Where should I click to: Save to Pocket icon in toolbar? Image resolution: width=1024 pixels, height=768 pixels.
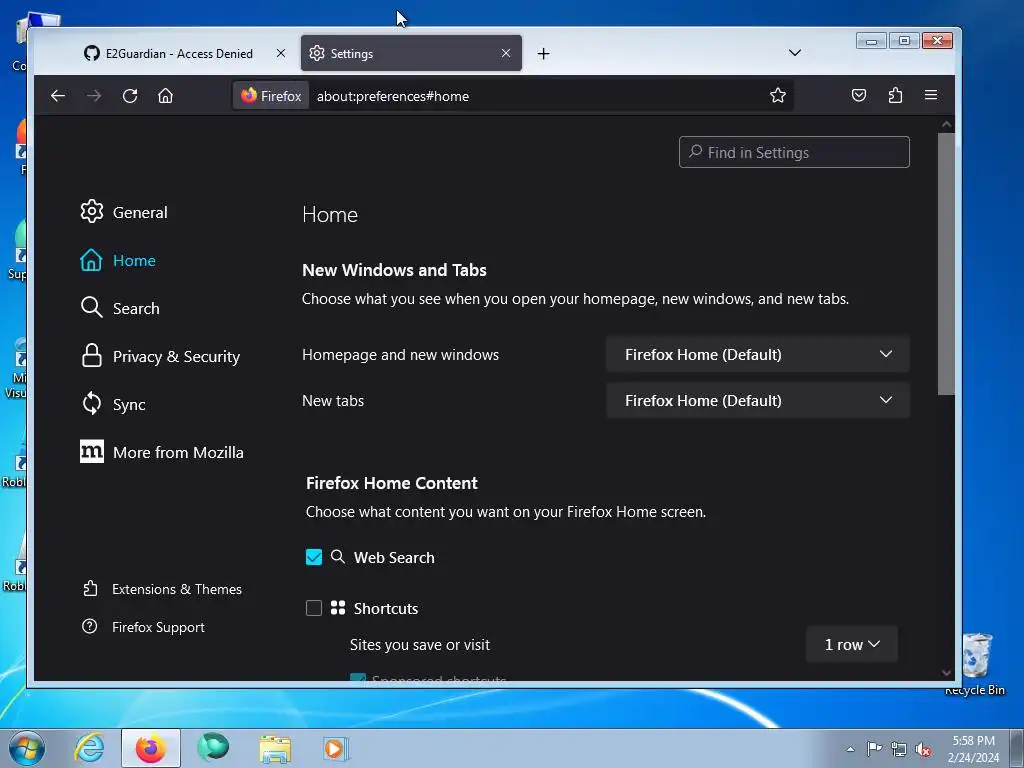tap(859, 95)
